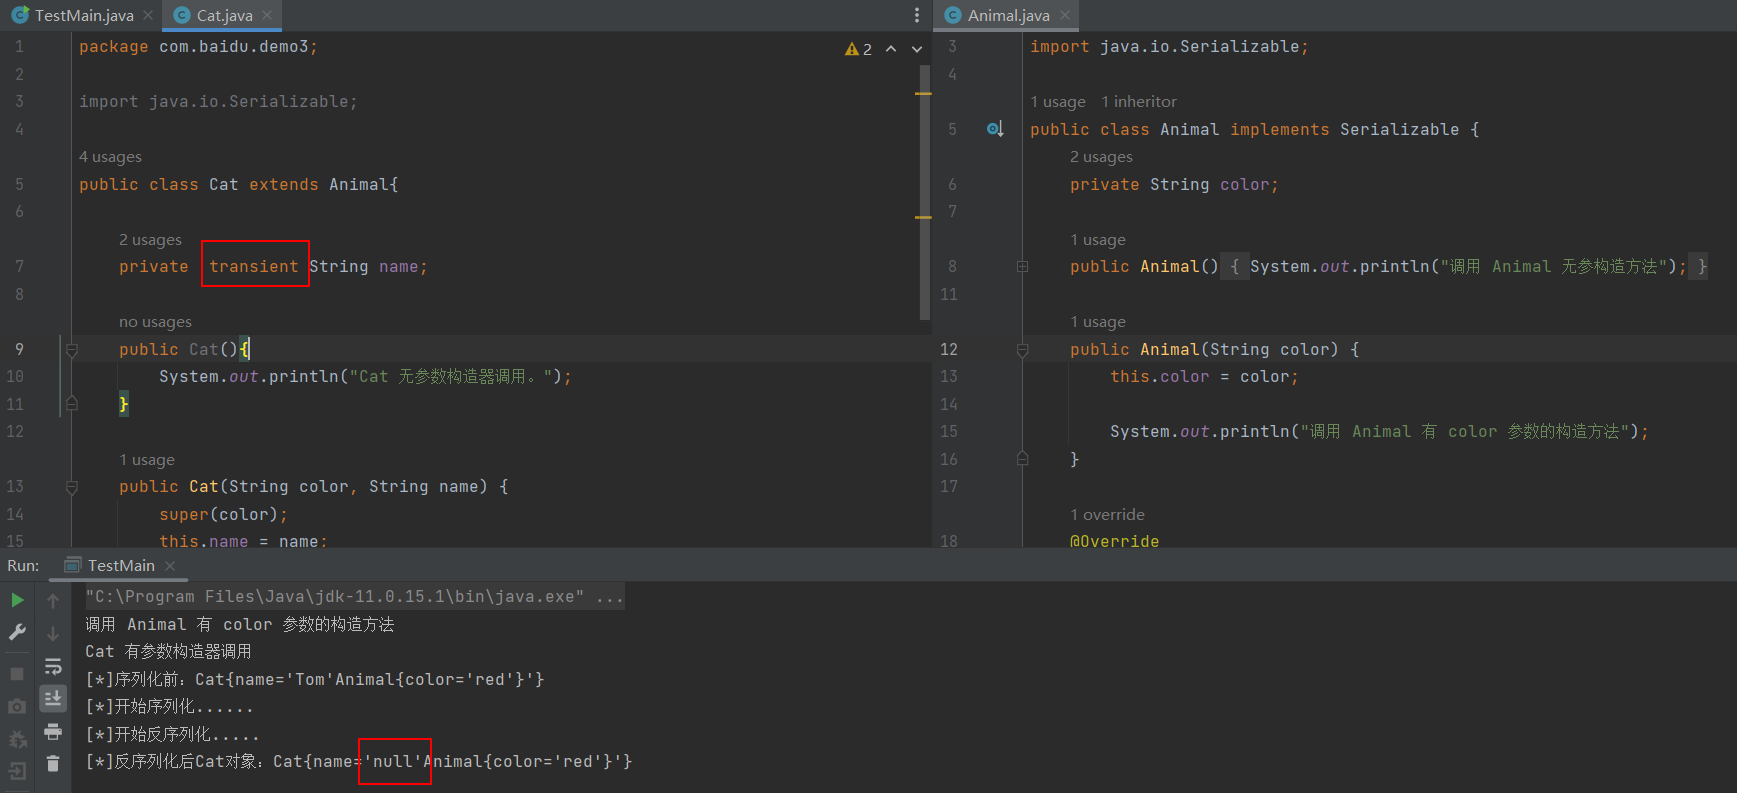
Task: Expand the folded opening brace of the Animal() body
Action: [x=1234, y=267]
